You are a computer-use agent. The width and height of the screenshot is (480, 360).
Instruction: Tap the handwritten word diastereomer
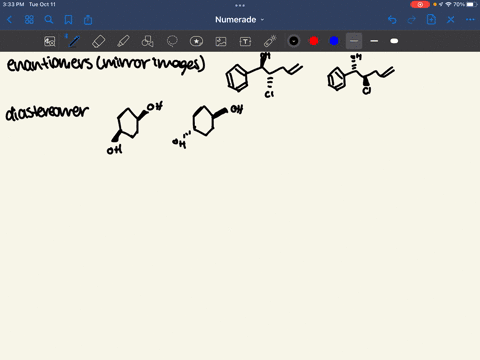coord(47,112)
